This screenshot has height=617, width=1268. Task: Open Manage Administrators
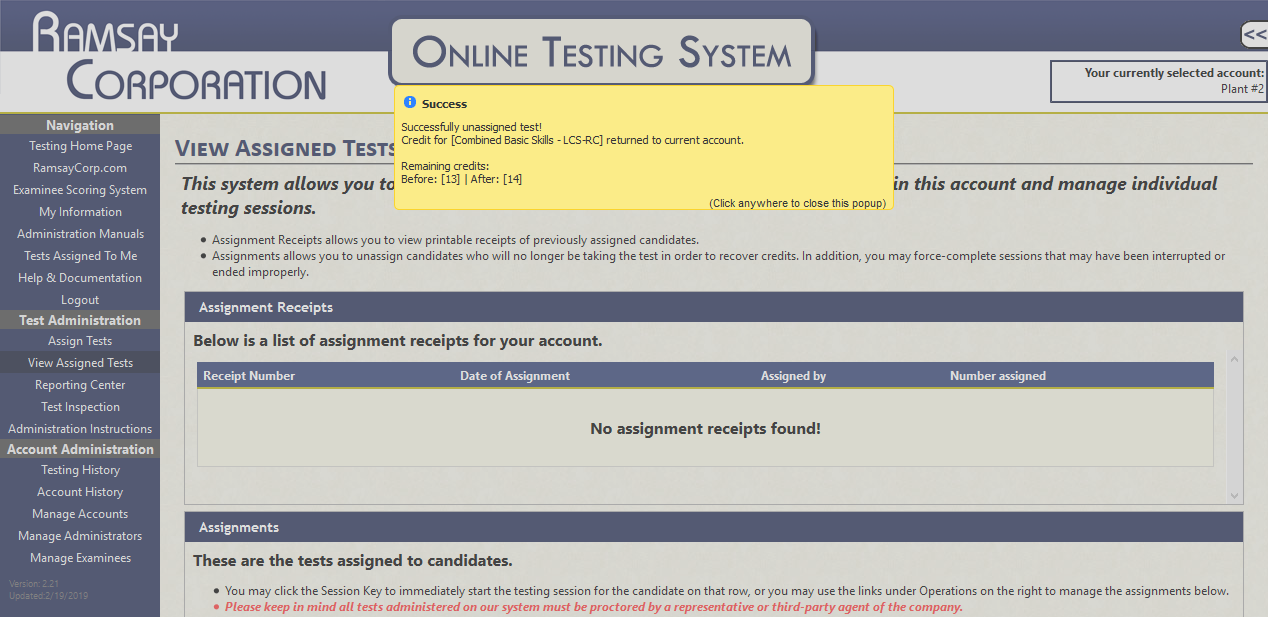80,536
